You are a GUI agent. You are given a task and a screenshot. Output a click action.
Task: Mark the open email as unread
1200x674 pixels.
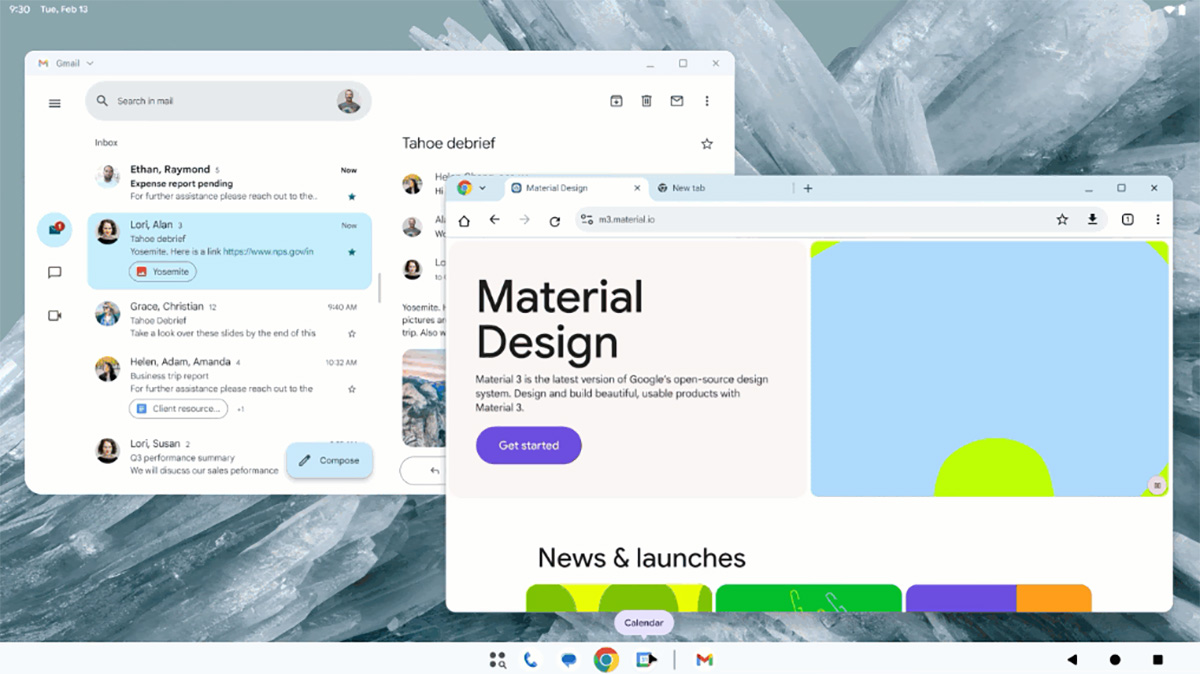pos(677,101)
